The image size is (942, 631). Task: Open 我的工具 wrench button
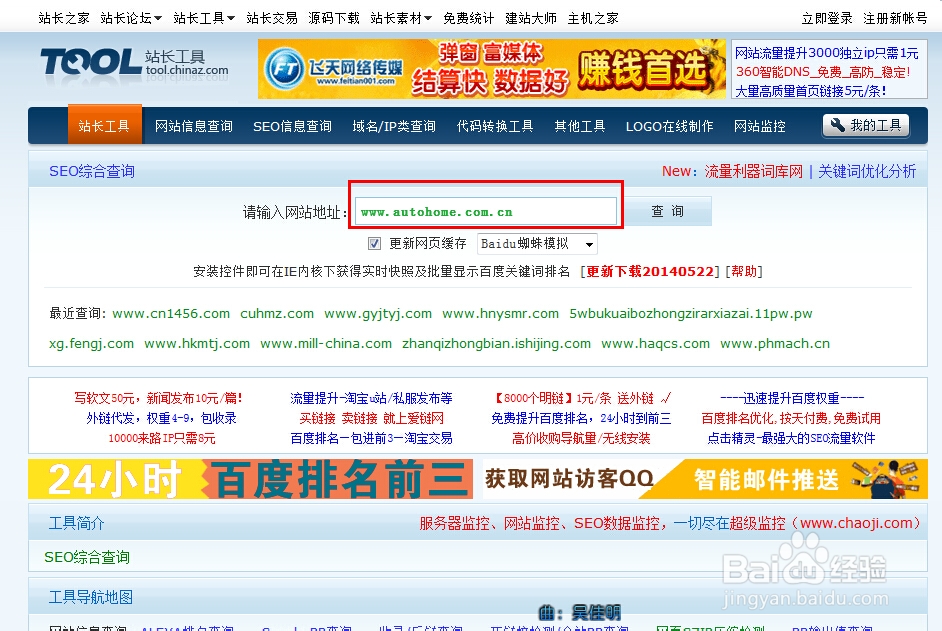[866, 126]
